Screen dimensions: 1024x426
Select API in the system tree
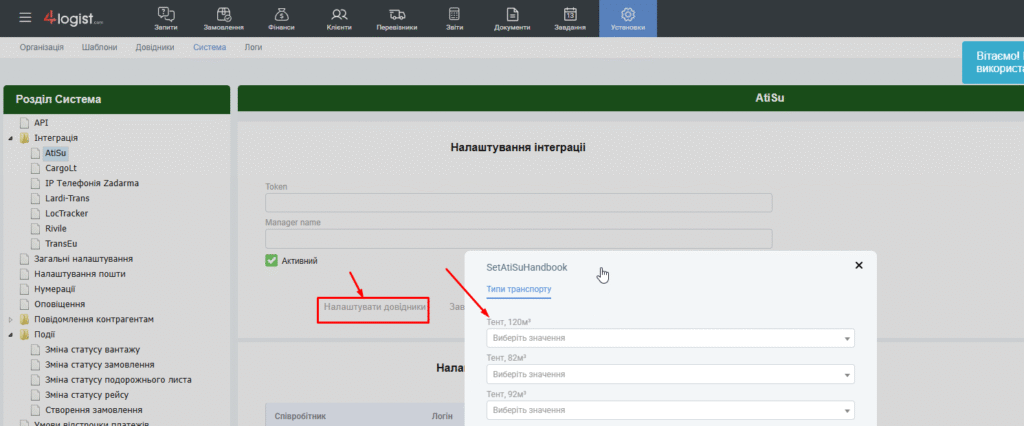(x=41, y=123)
